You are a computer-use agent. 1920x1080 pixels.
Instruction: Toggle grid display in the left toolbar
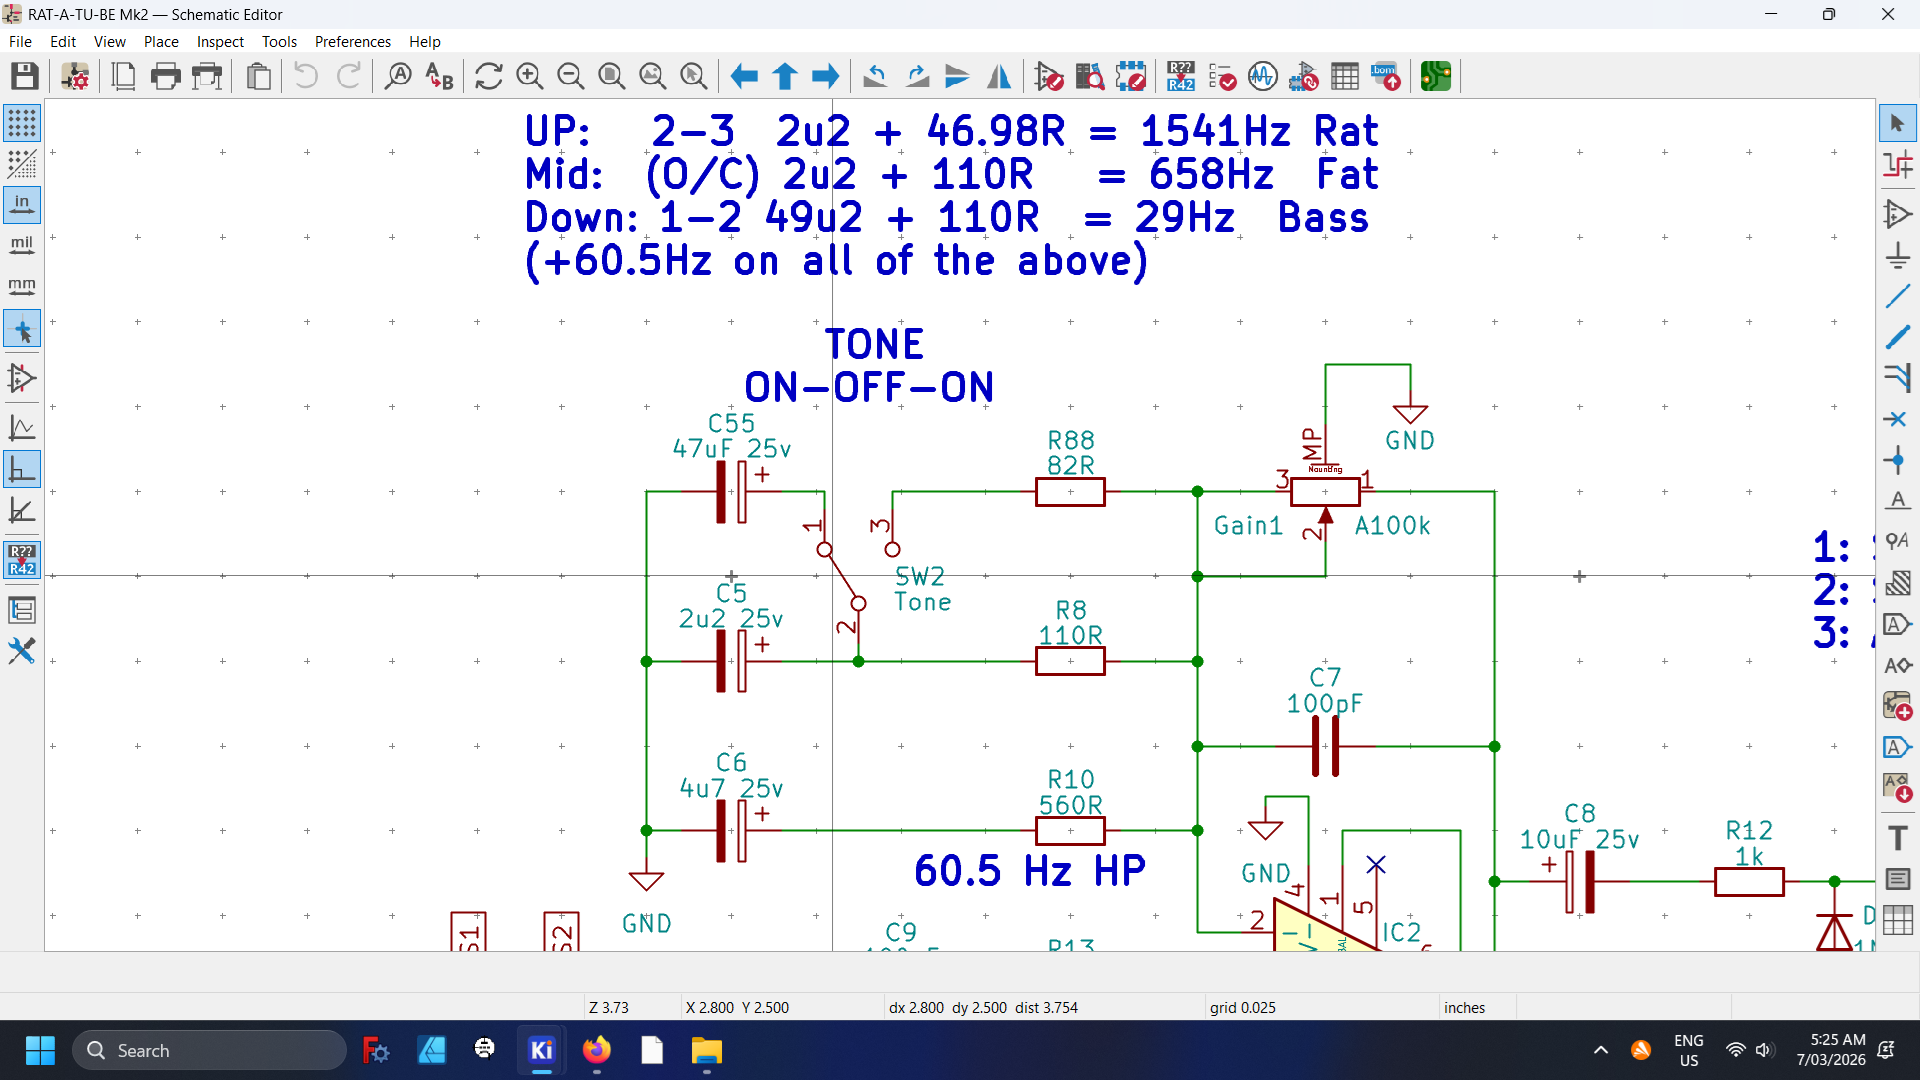(x=22, y=123)
